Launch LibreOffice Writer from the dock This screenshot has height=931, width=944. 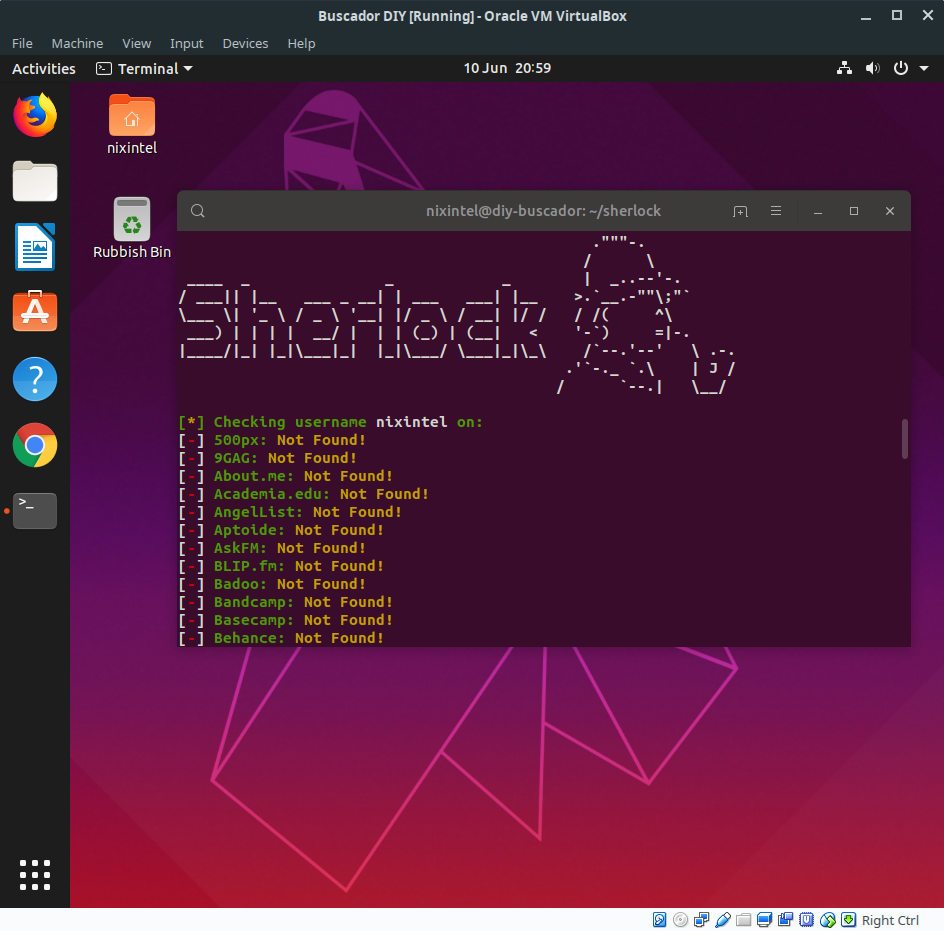(x=35, y=247)
